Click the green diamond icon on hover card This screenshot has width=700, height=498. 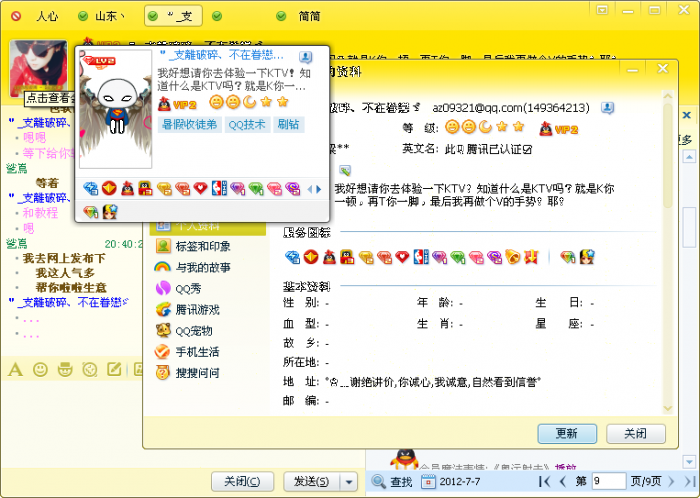pos(256,189)
